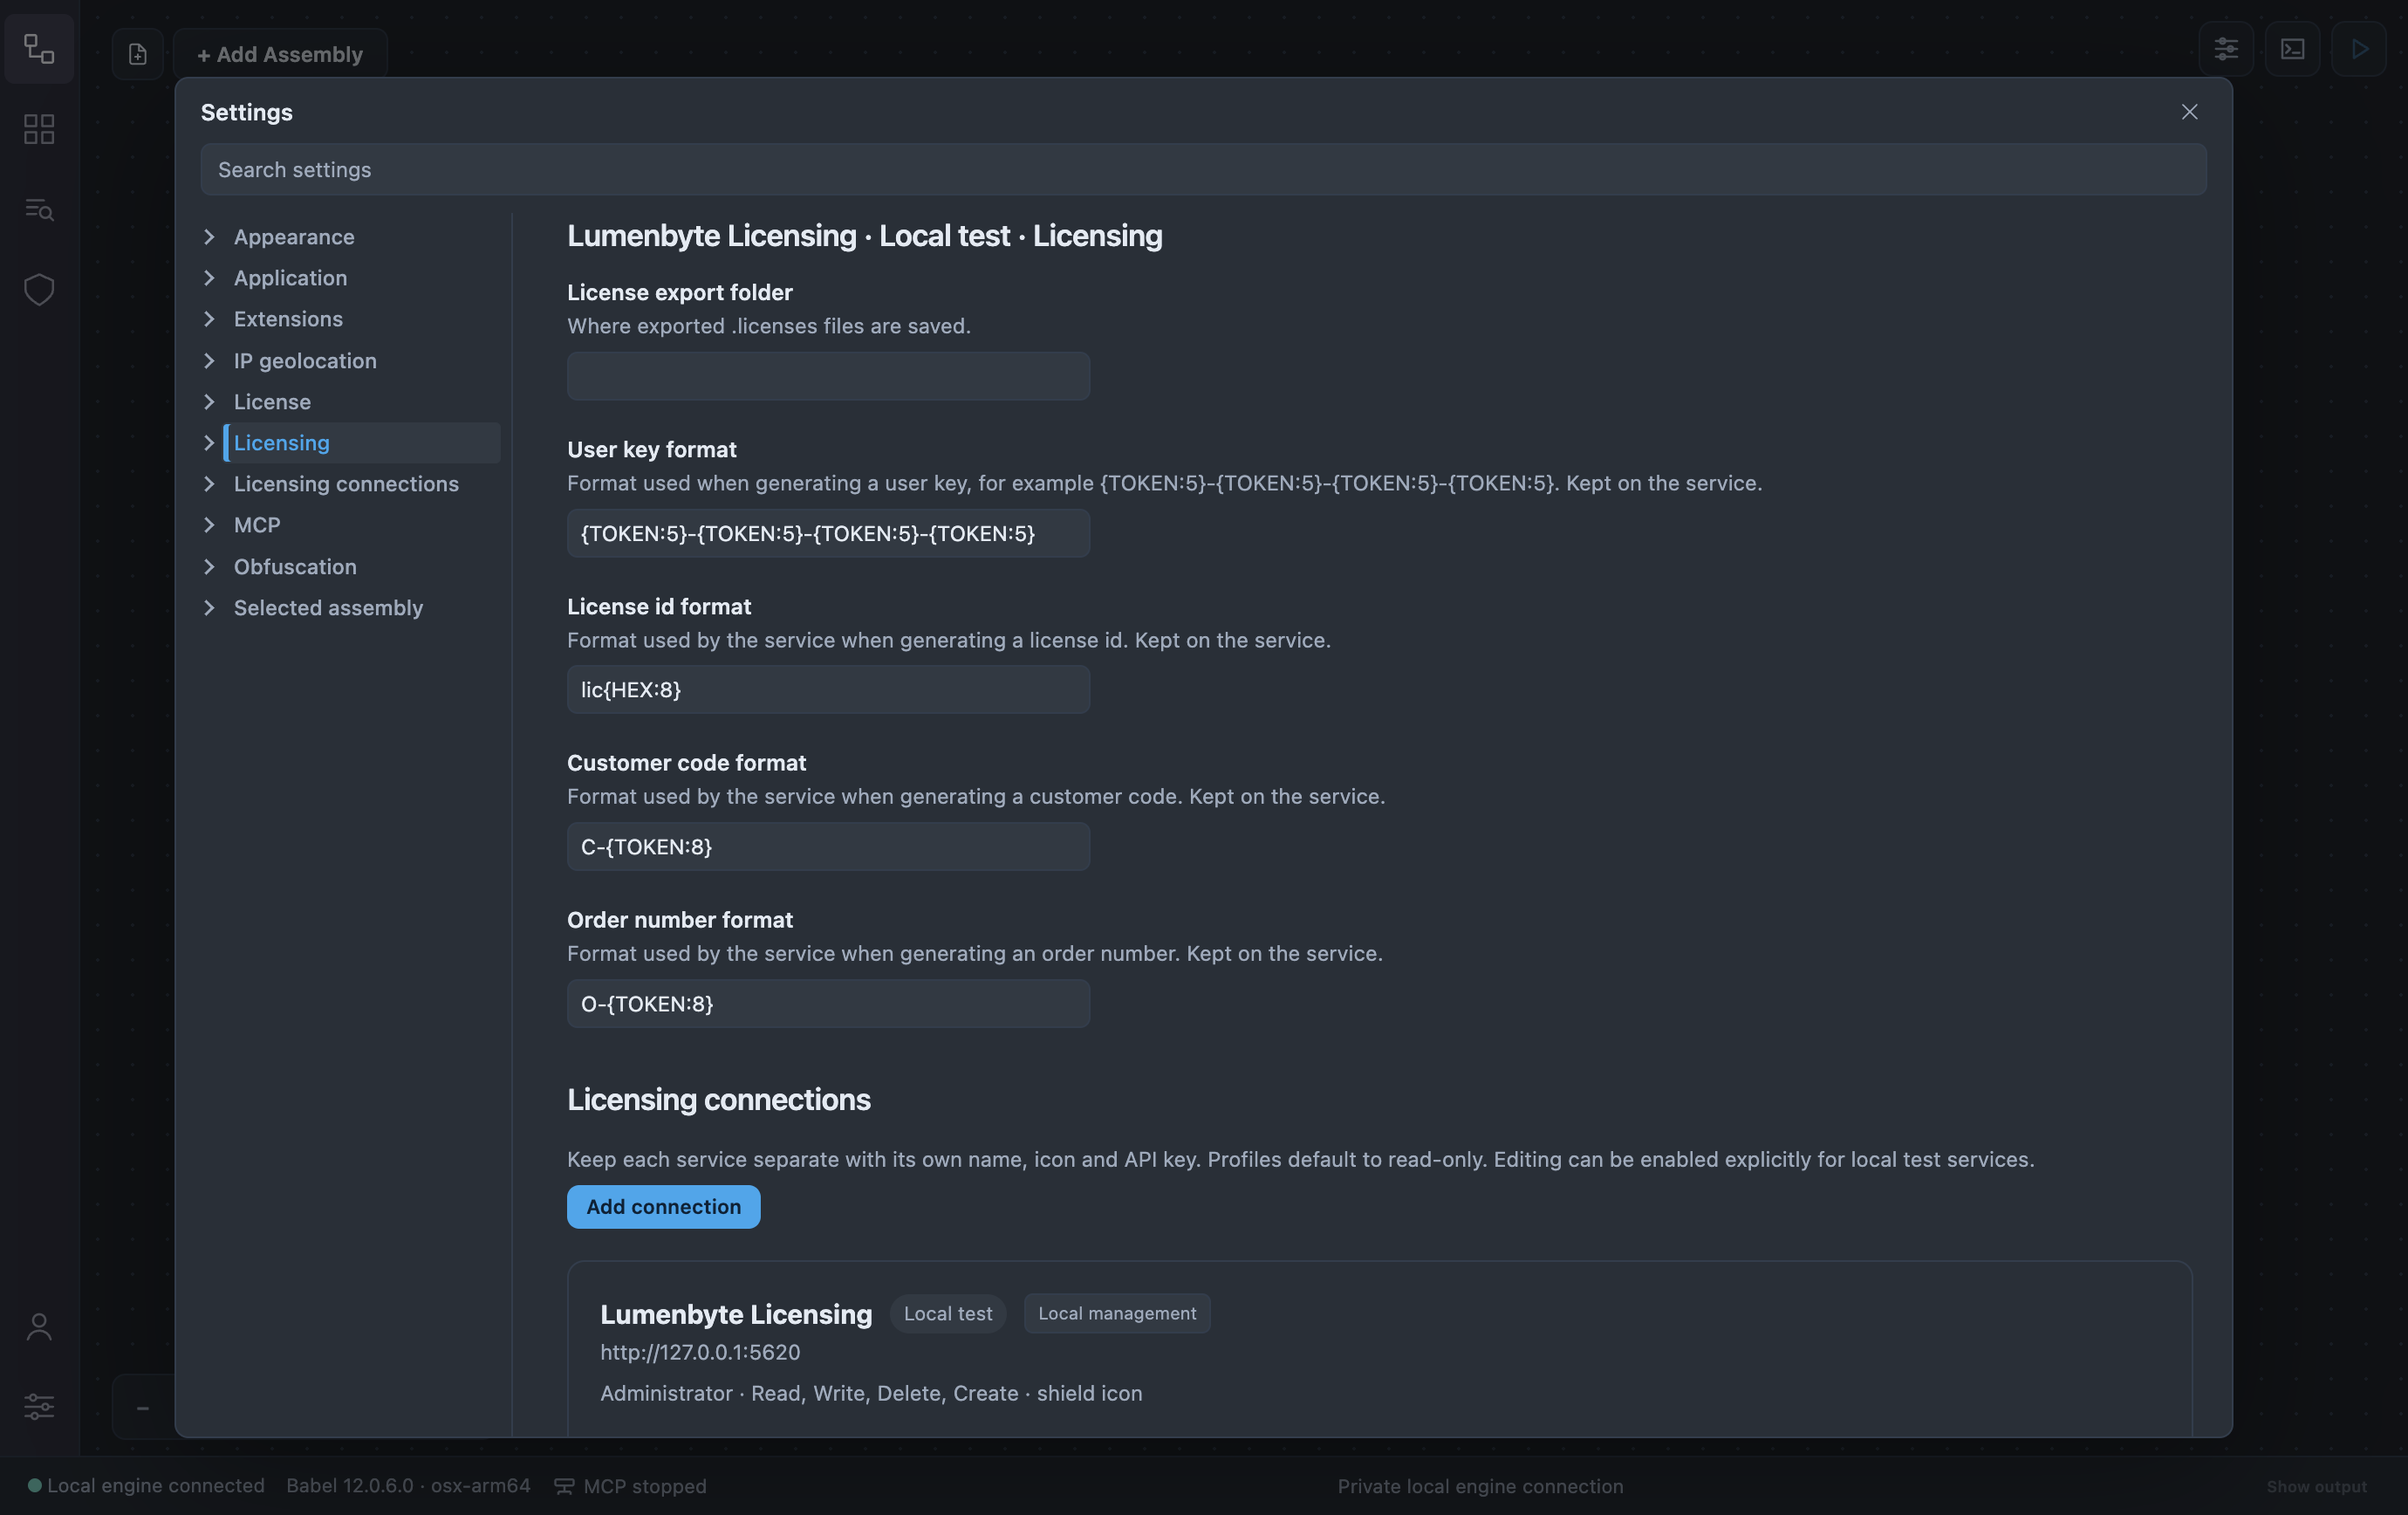This screenshot has height=1515, width=2408.
Task: Click the License export folder field
Action: (828, 376)
